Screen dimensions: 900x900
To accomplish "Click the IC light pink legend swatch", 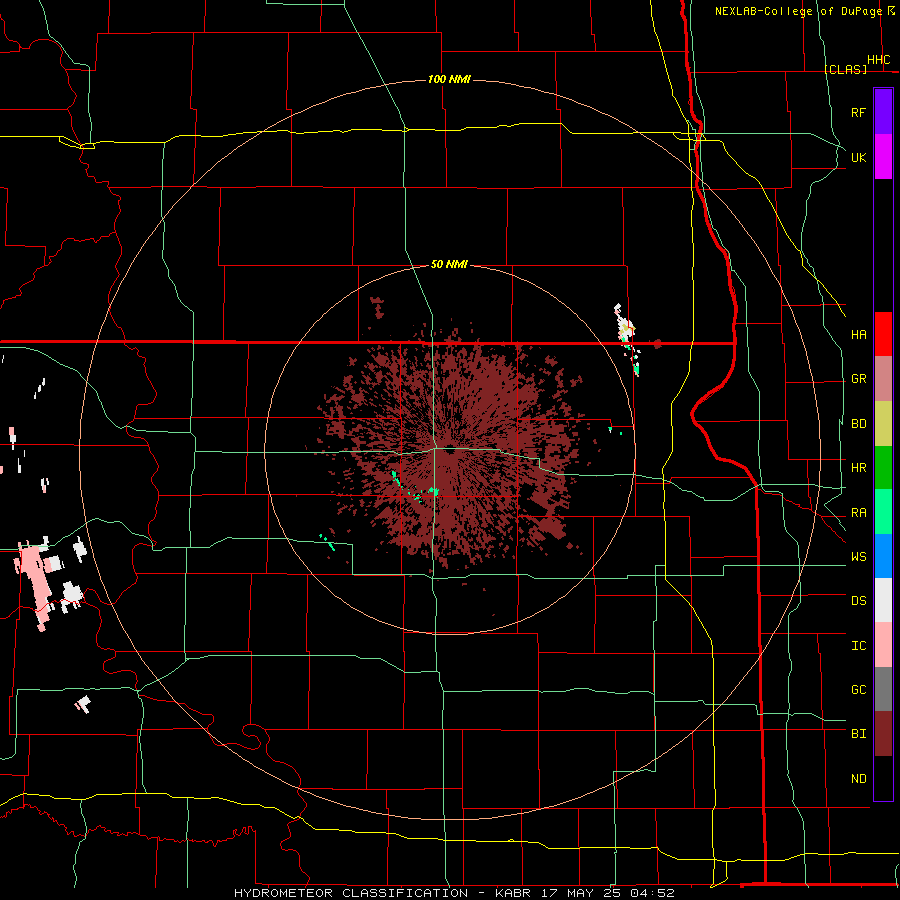I will [x=883, y=645].
